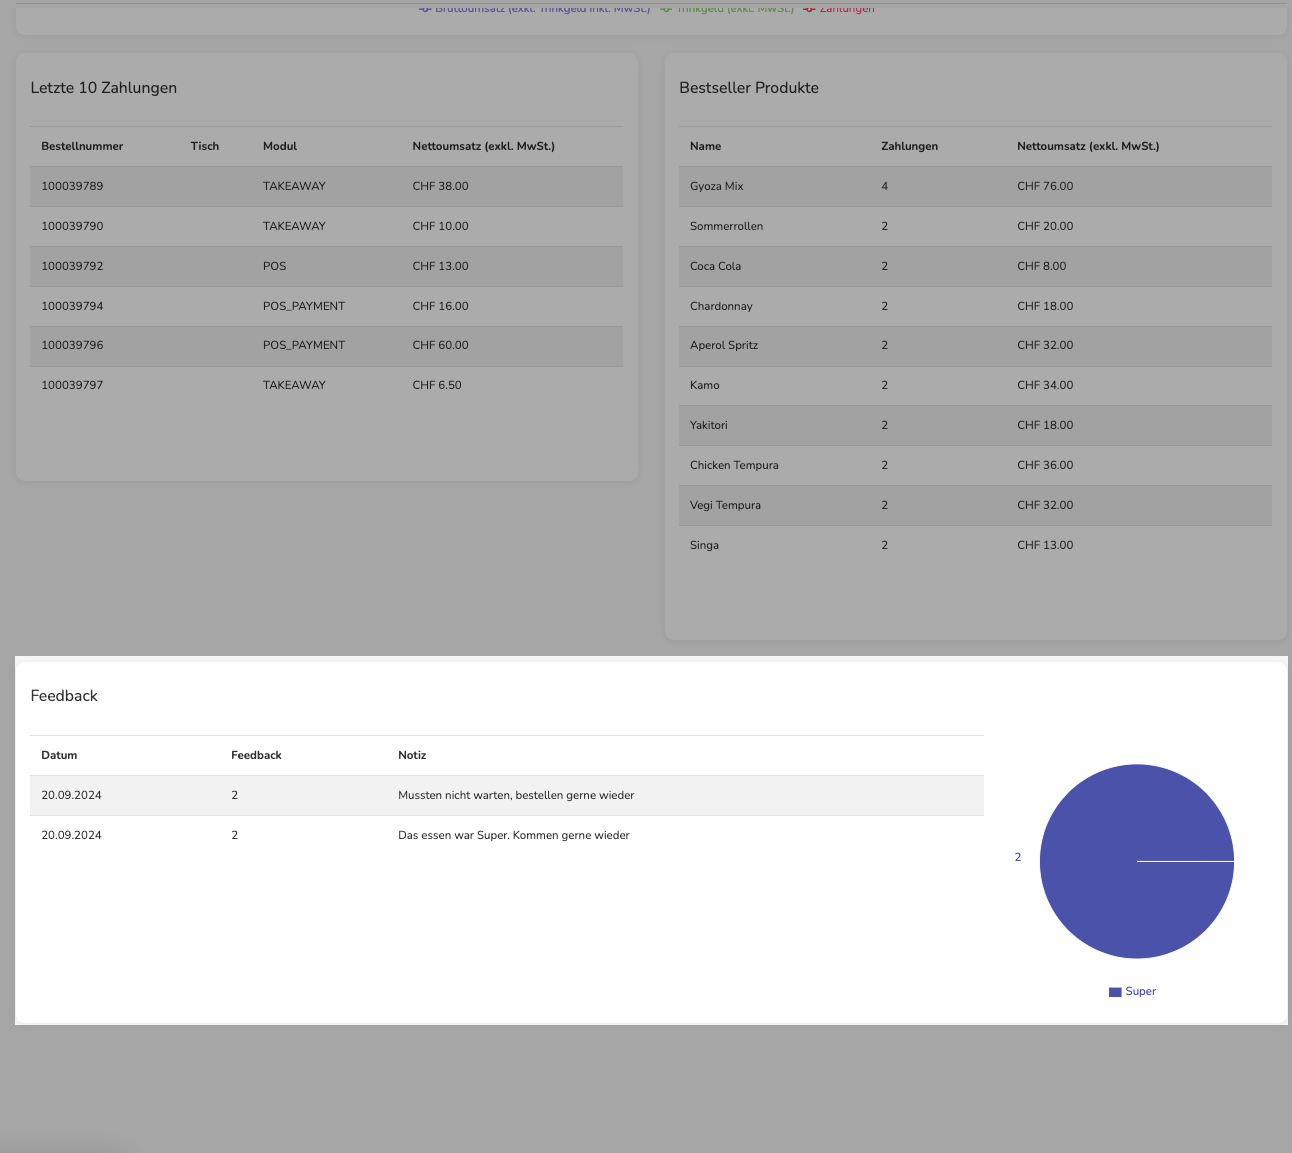This screenshot has height=1153, width=1292.
Task: Select the Feedback column header
Action: click(256, 755)
